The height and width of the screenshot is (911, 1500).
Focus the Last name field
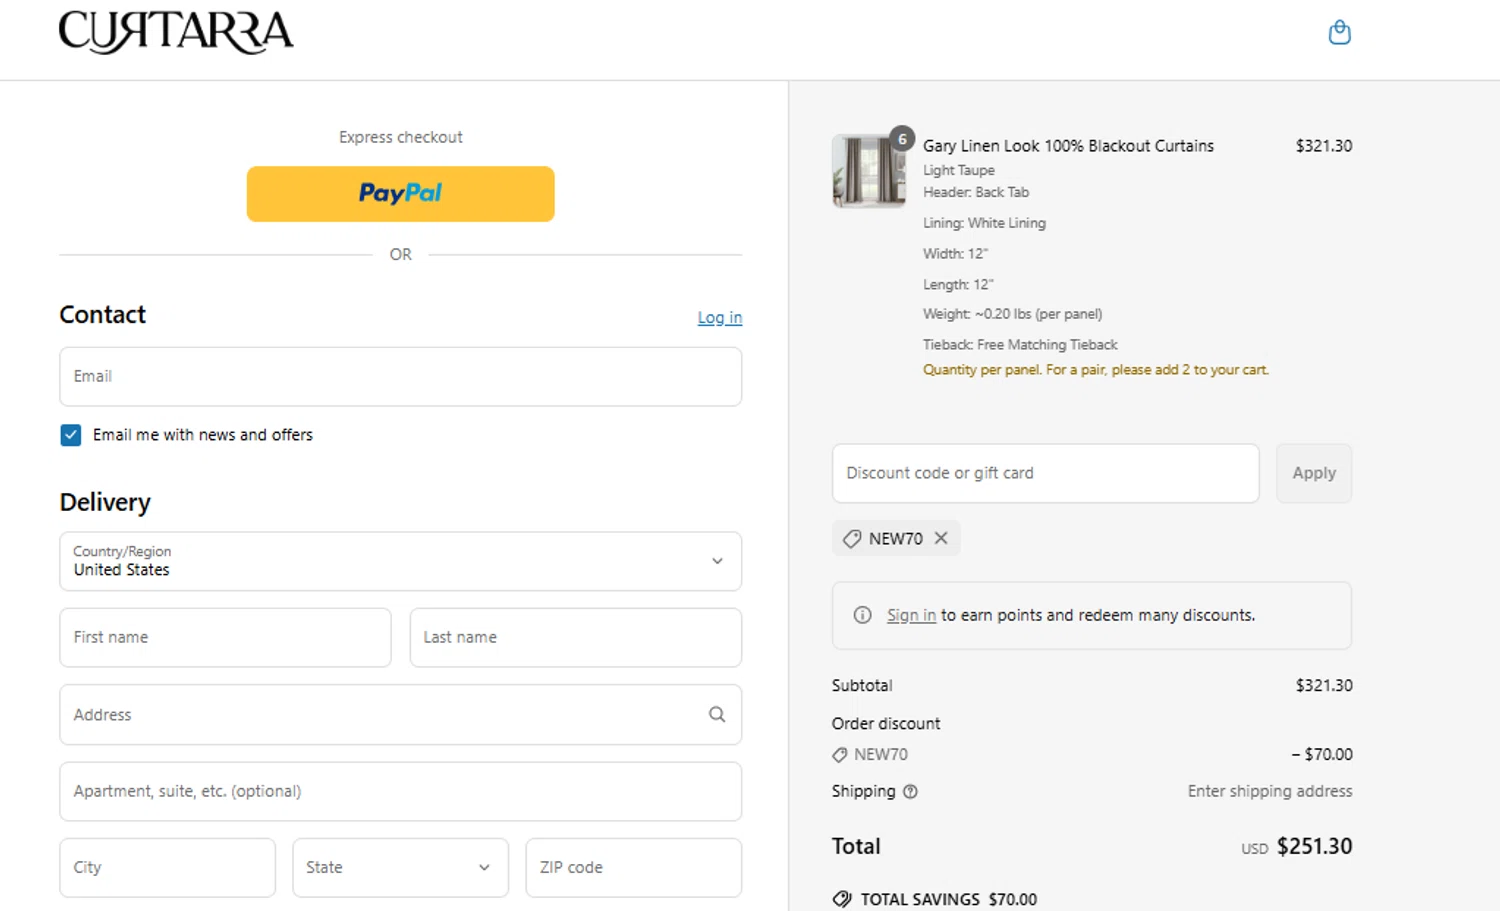pos(576,637)
